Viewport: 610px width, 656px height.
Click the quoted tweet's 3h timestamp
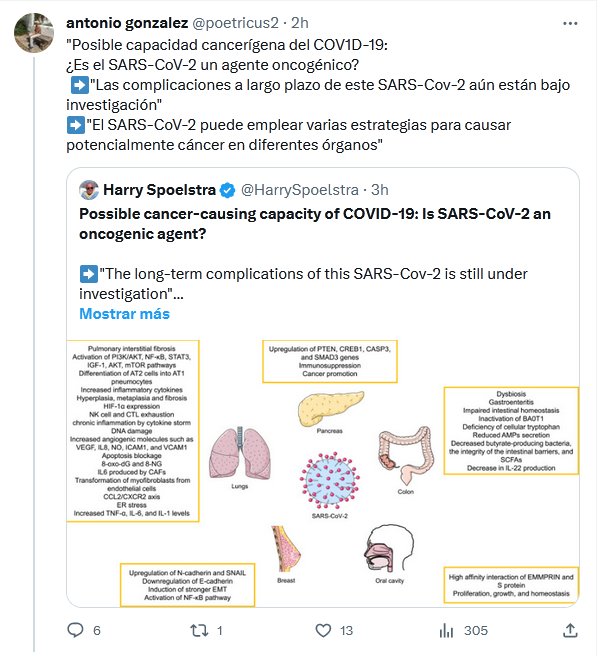tap(379, 189)
